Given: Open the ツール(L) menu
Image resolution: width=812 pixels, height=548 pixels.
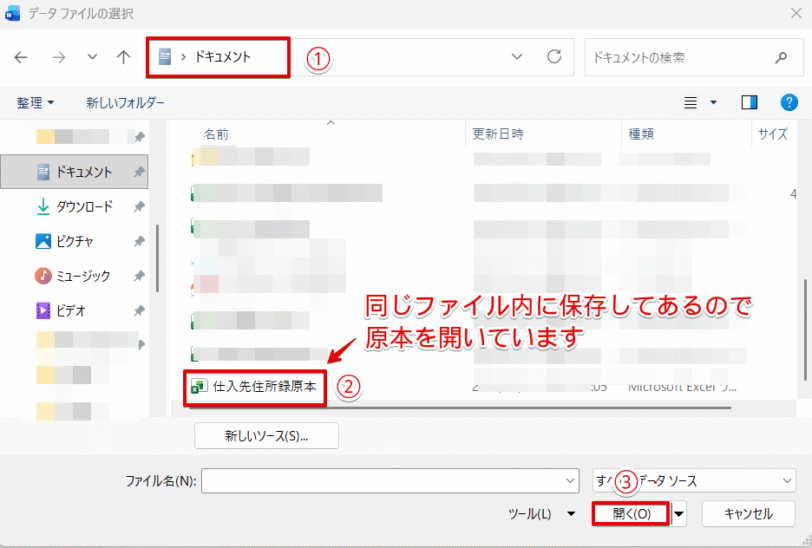Looking at the screenshot, I should coord(541,514).
